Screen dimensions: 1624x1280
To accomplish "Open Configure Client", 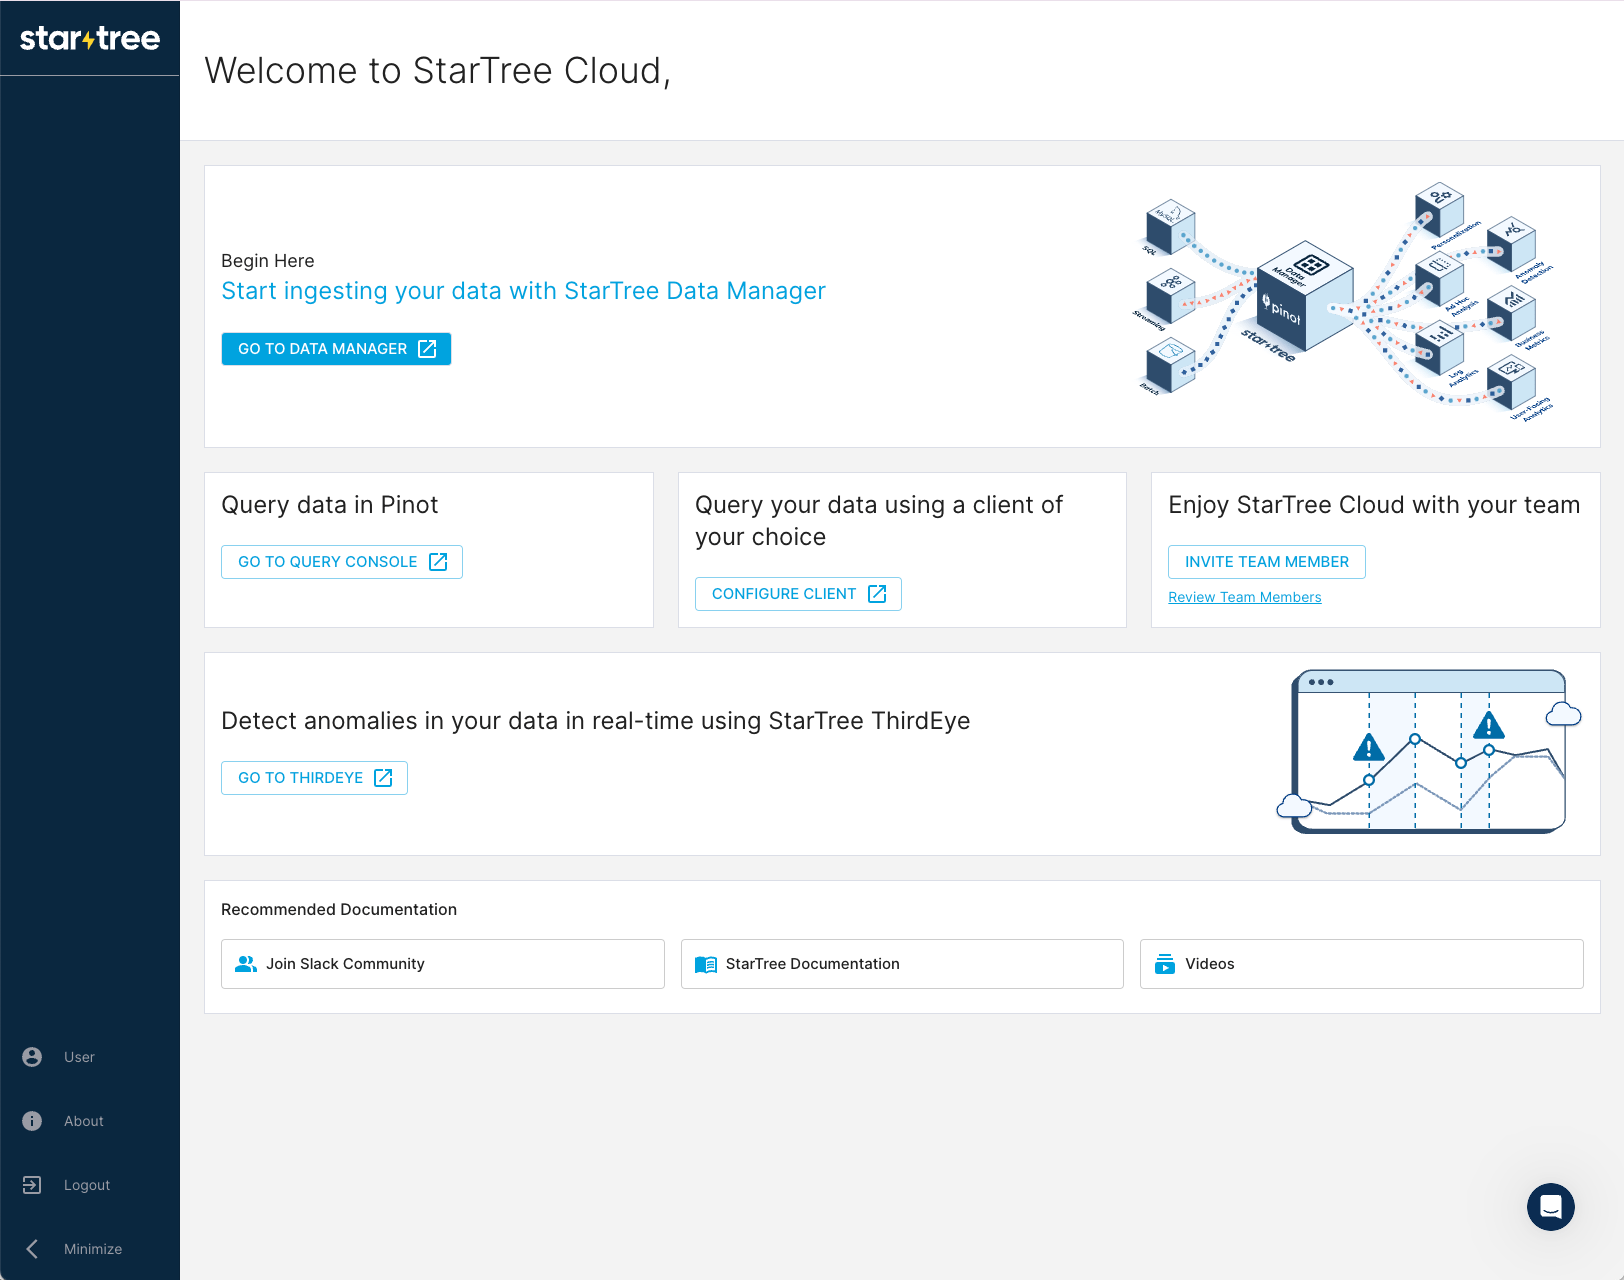I will (797, 593).
